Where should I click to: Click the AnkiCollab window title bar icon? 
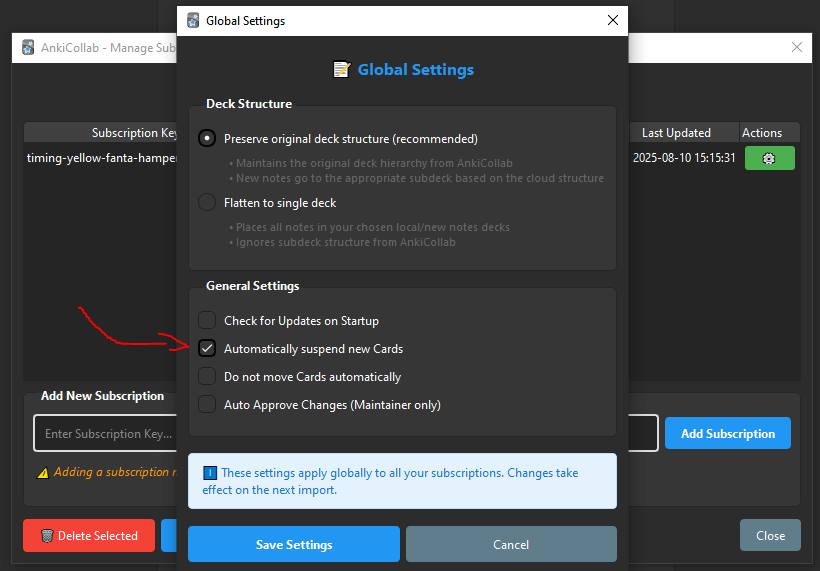pyautogui.click(x=28, y=48)
